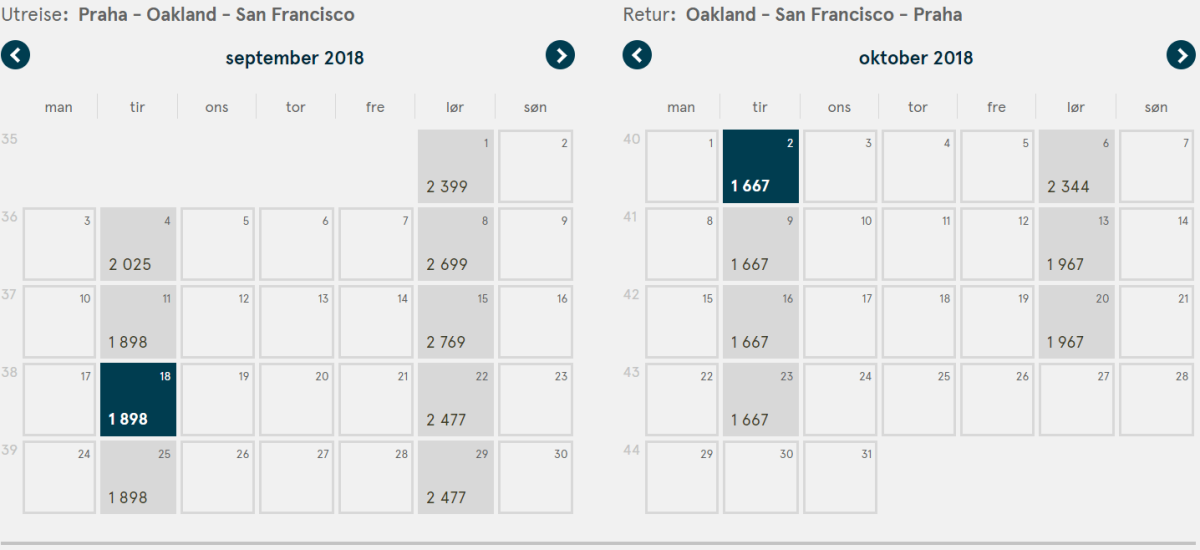Pick October 6 return fare 2 344
This screenshot has width=1200, height=550.
coord(1076,166)
